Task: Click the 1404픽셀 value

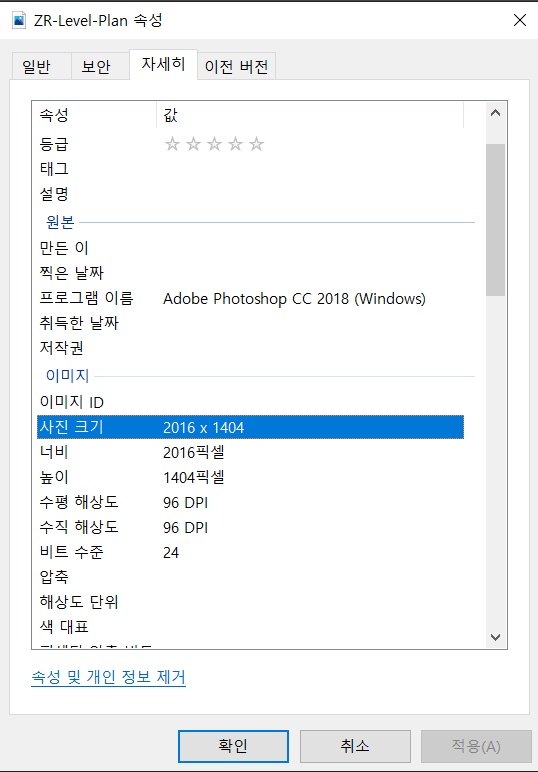Action: click(194, 478)
